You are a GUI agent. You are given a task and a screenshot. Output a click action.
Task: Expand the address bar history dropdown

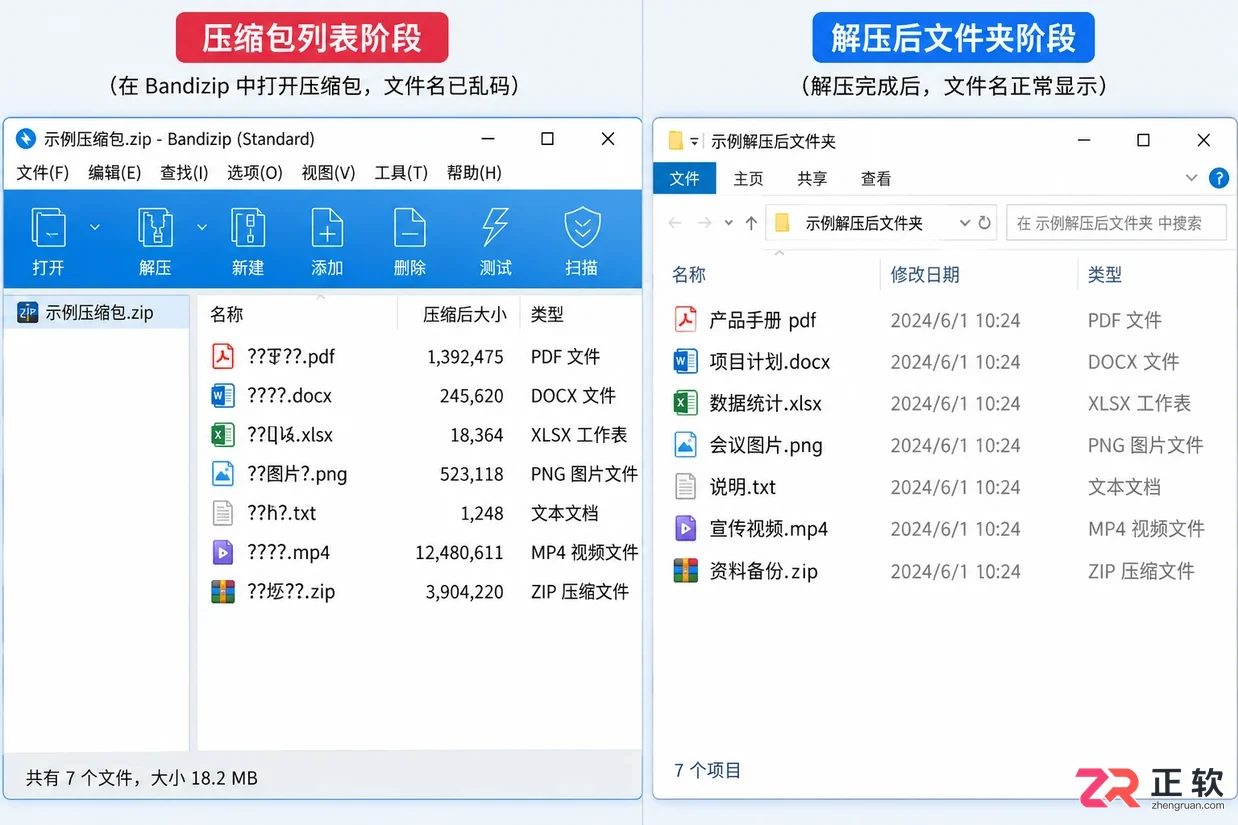coord(965,223)
